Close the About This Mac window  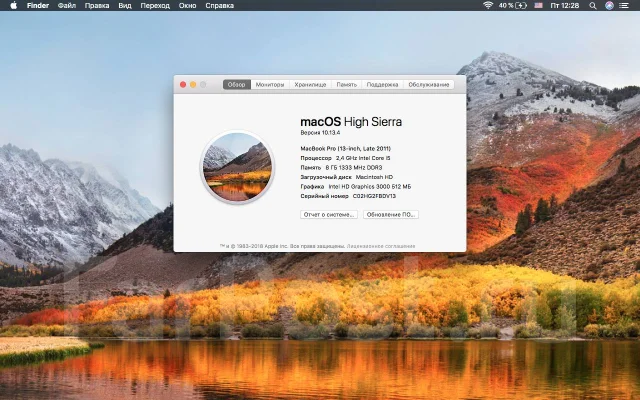click(183, 84)
